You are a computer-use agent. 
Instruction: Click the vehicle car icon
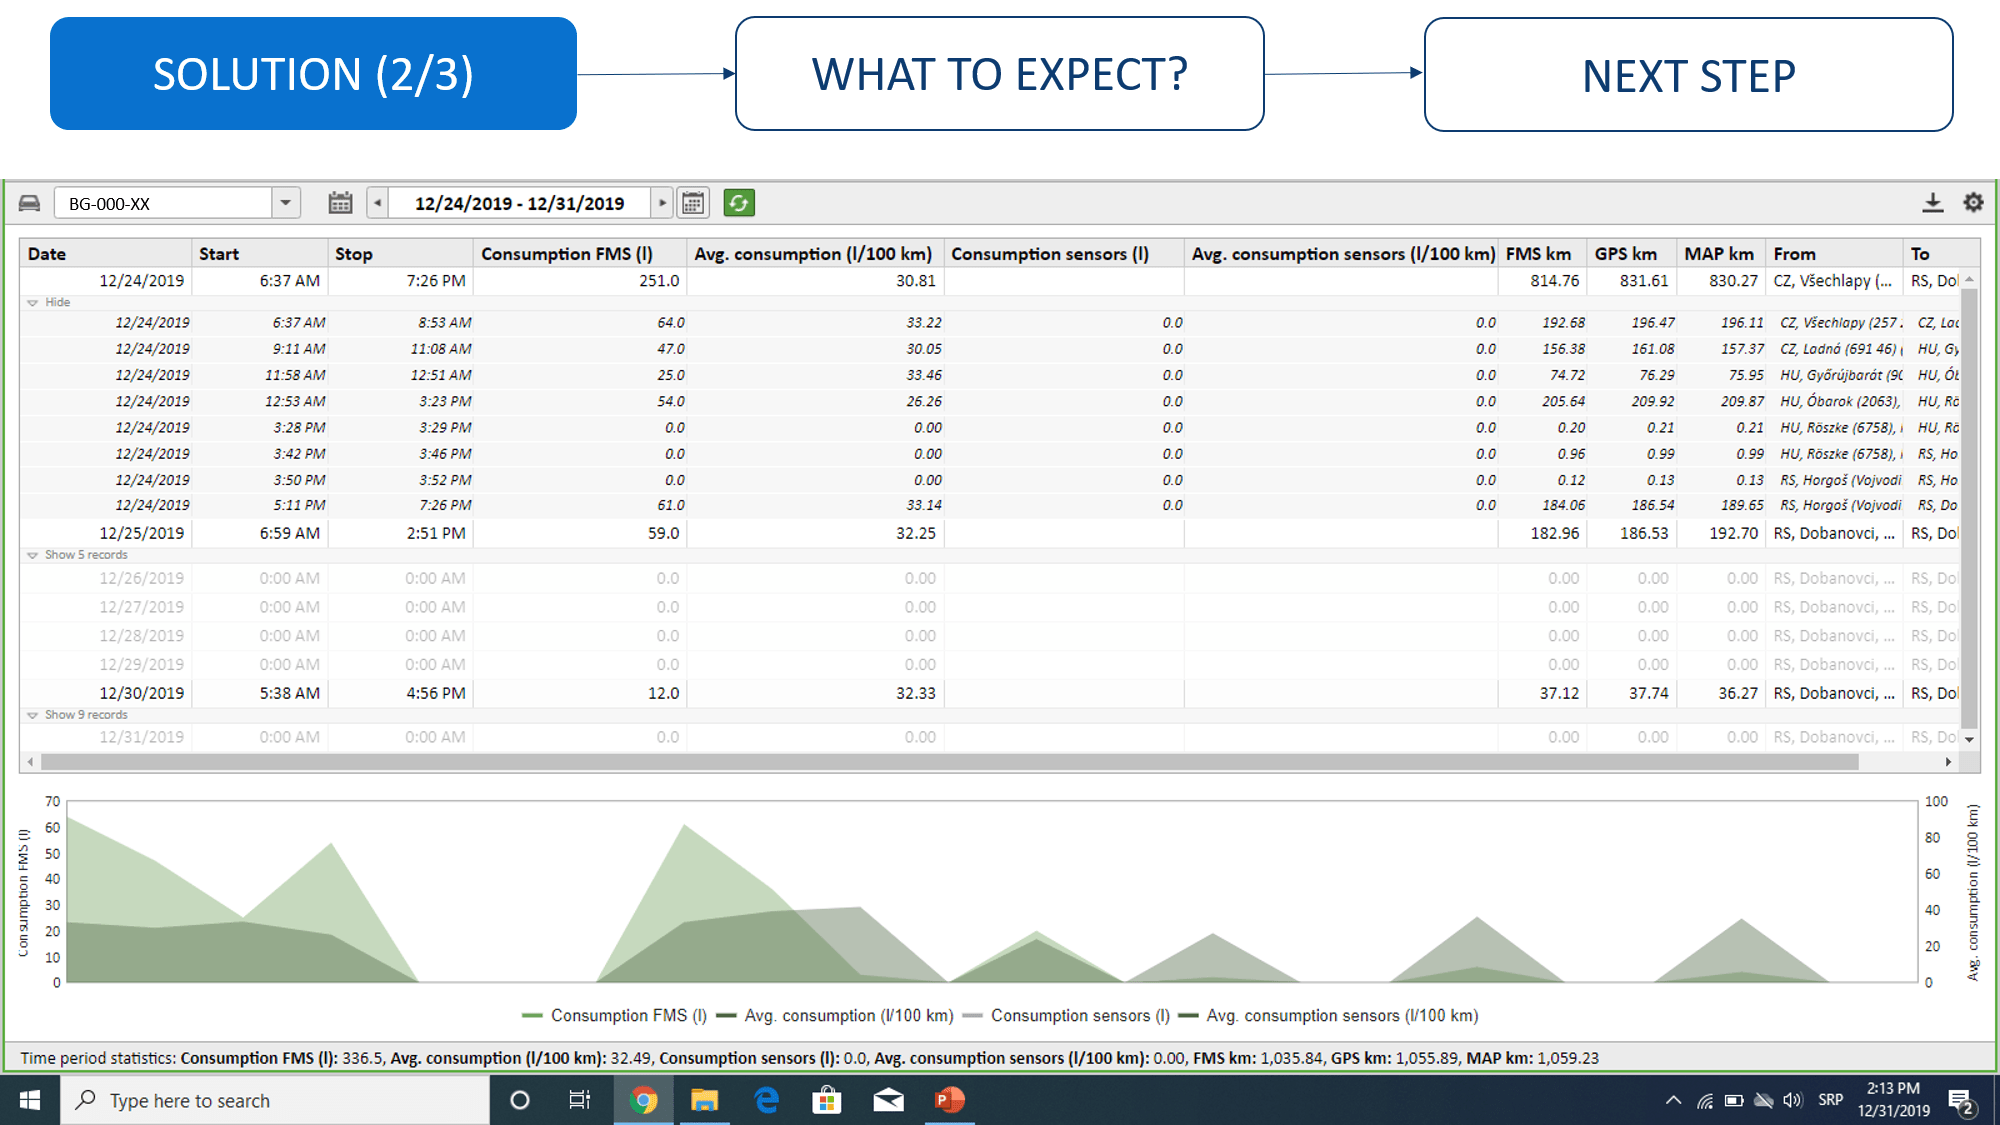click(30, 203)
